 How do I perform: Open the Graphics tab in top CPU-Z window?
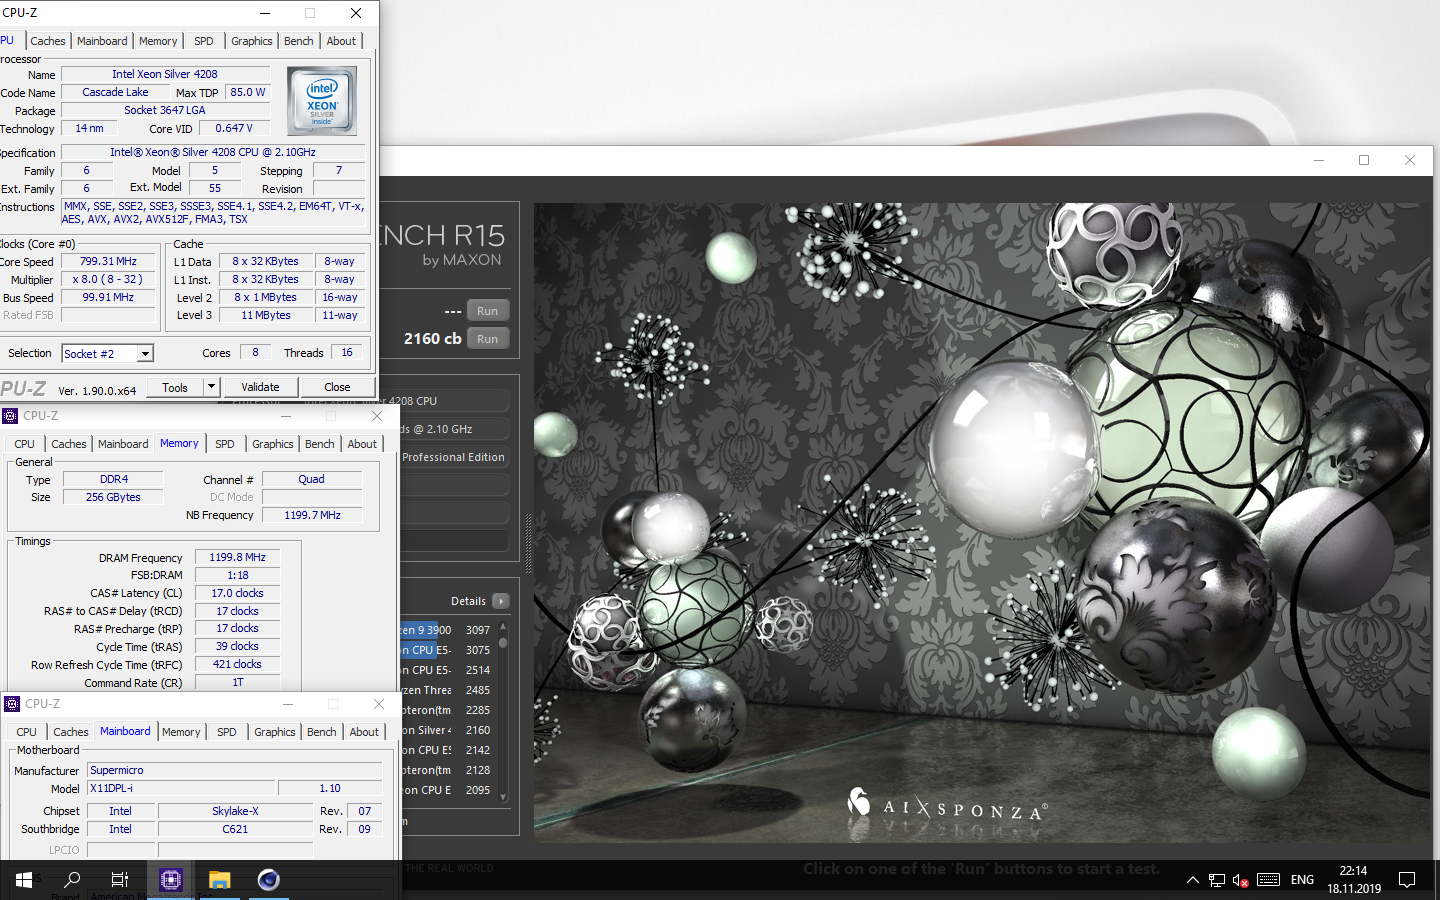(x=251, y=41)
